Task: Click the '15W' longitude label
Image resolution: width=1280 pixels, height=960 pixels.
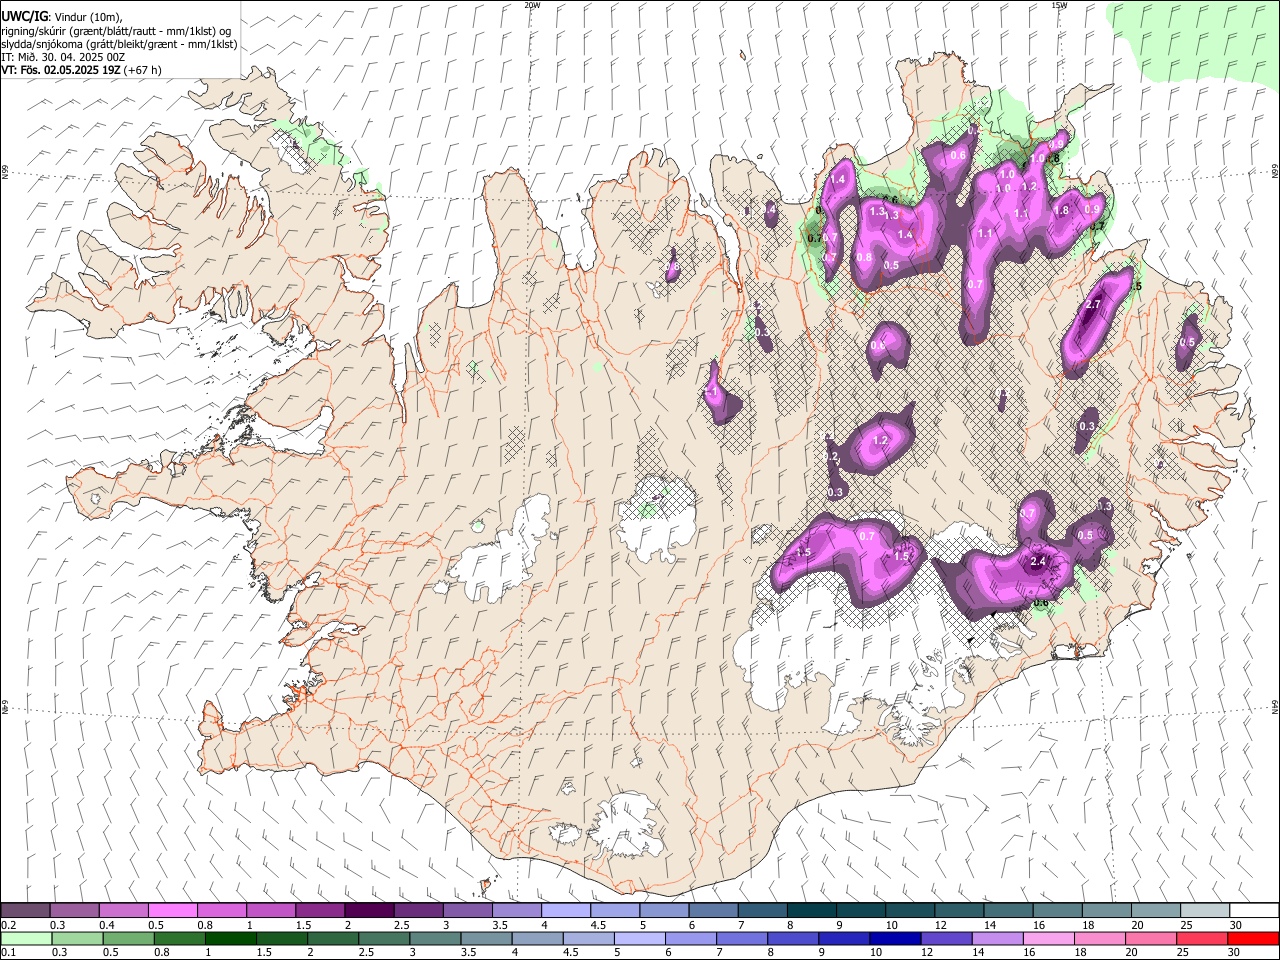Action: 1059,5
